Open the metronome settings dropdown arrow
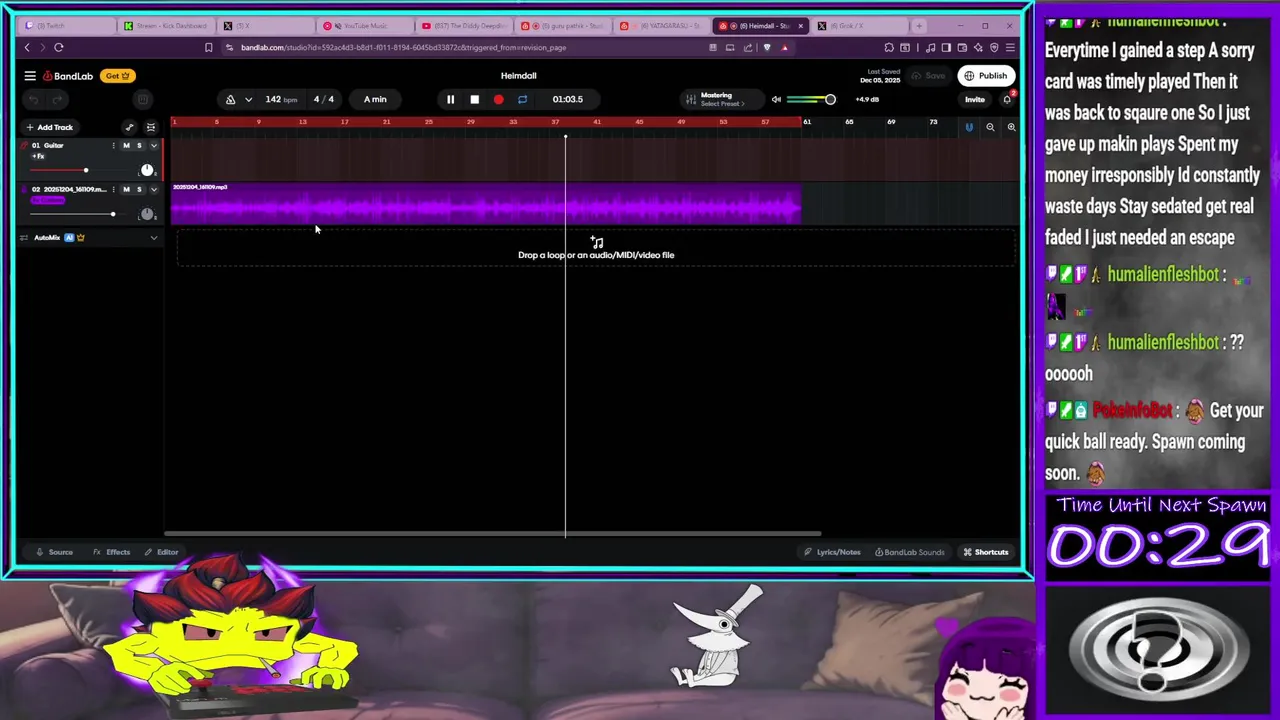Screen dimensions: 1280x720 [x=248, y=99]
